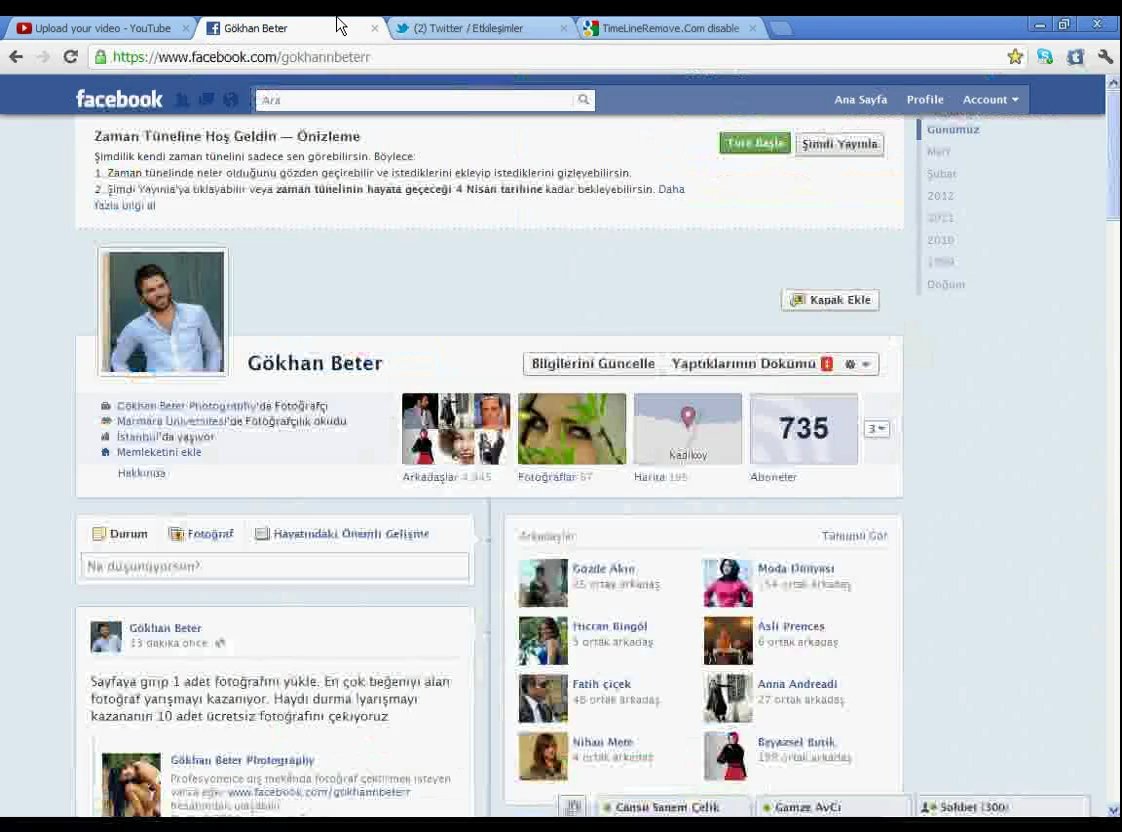The image size is (1122, 832).
Task: Click the Tümünü Gör link
Action: (x=854, y=536)
